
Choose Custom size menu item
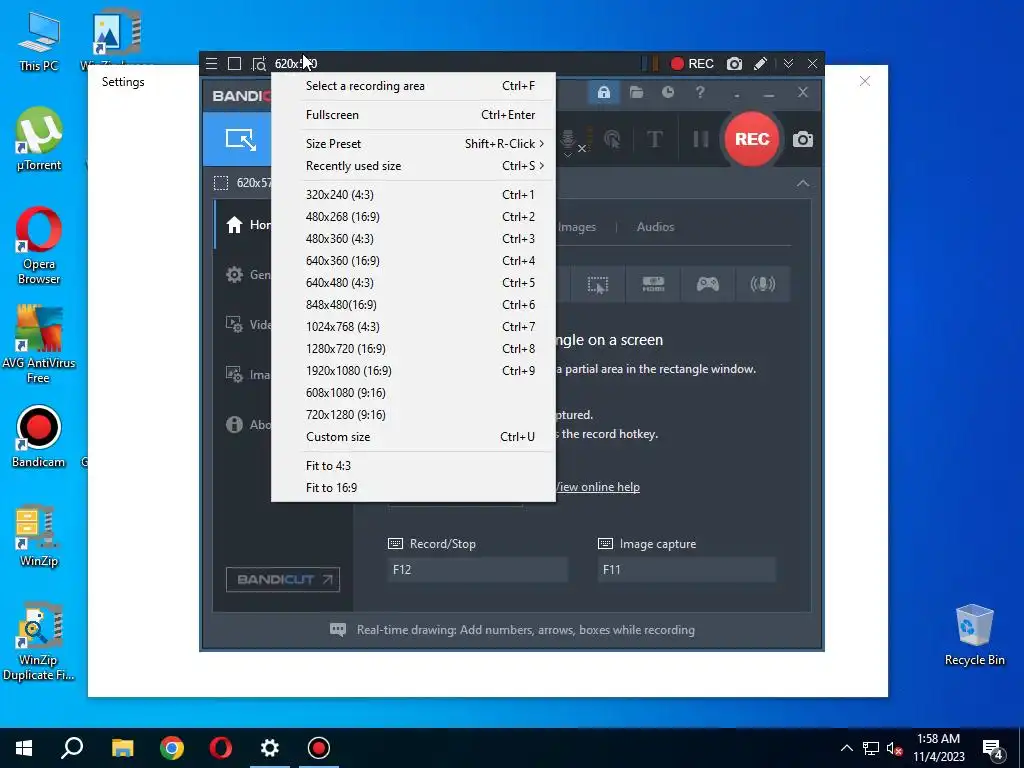[x=413, y=437]
